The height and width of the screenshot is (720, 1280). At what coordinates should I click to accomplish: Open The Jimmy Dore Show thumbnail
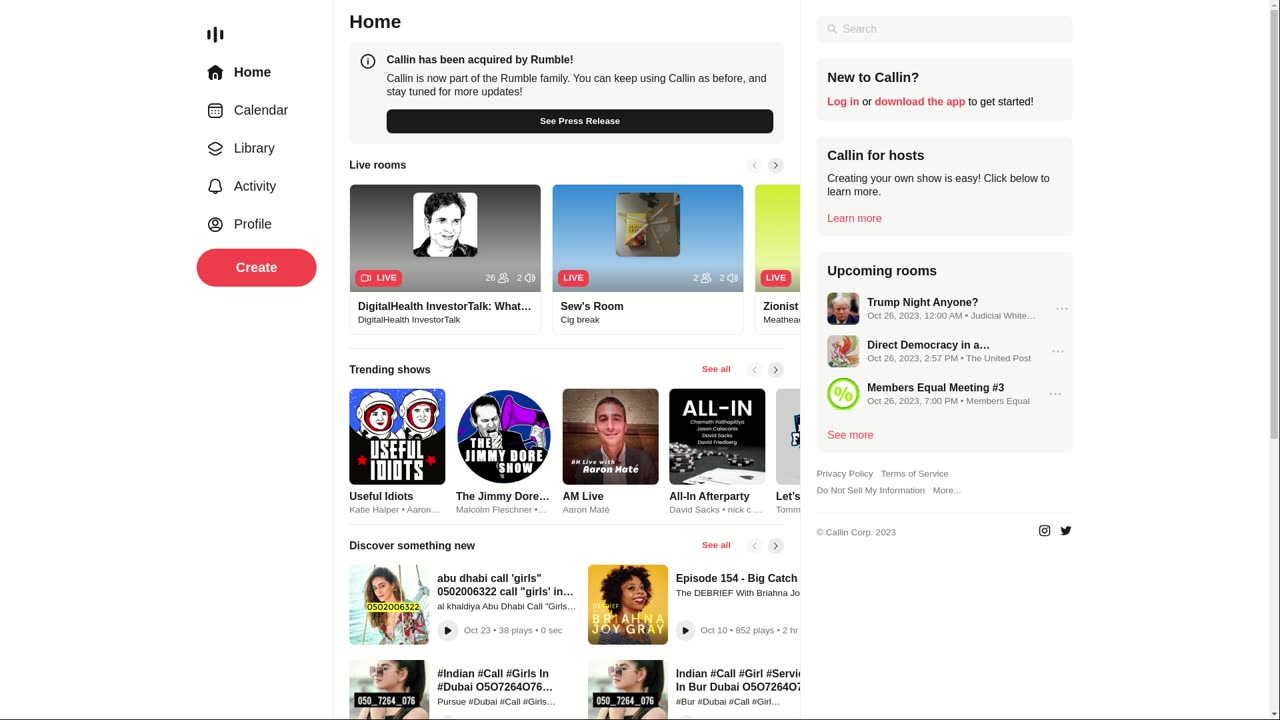504,437
